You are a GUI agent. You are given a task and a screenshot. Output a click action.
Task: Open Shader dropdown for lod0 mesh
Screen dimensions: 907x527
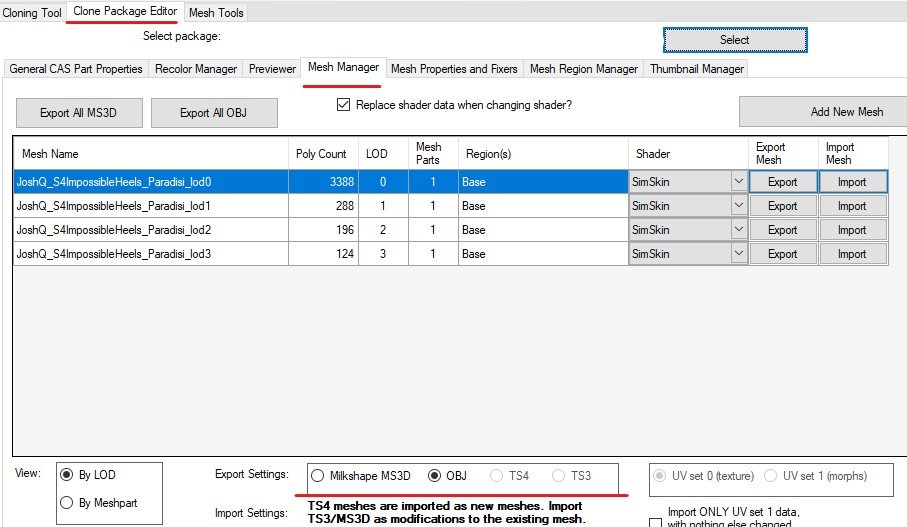pos(739,182)
